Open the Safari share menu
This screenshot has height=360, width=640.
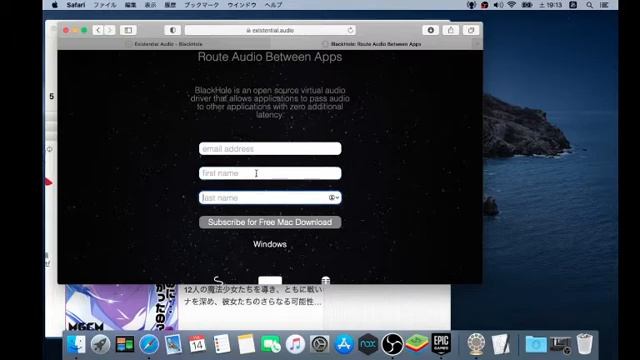pyautogui.click(x=451, y=30)
